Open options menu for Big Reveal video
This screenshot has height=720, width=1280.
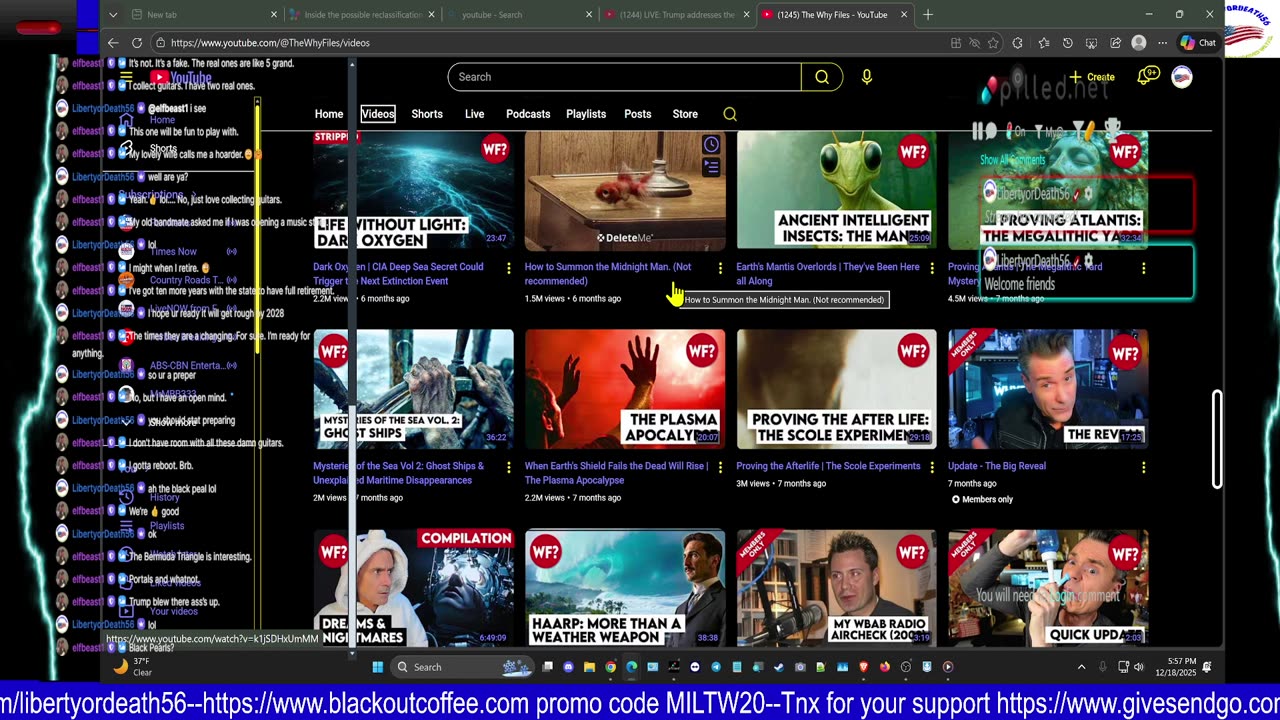tap(1143, 467)
